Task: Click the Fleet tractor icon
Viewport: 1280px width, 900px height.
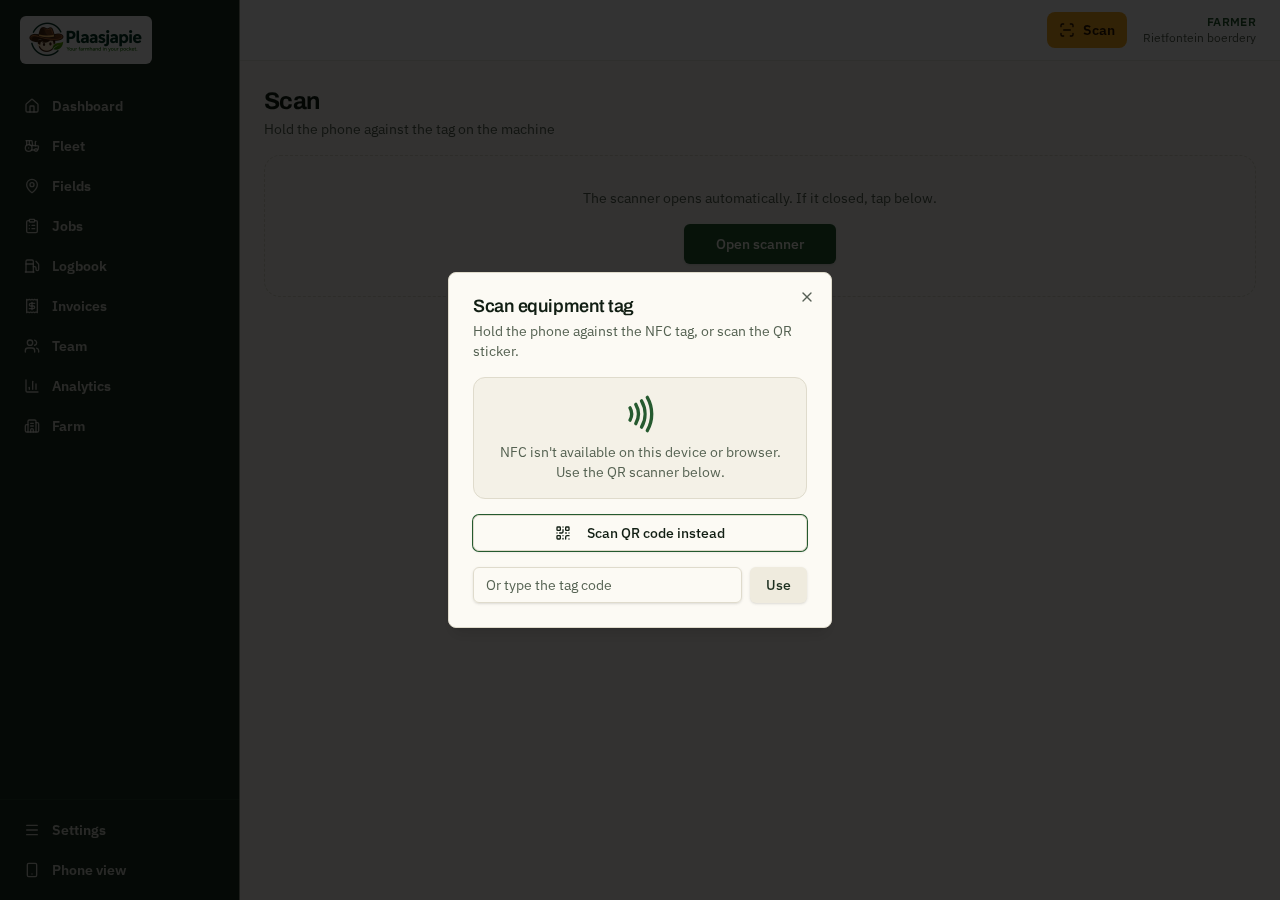Action: pos(32,146)
